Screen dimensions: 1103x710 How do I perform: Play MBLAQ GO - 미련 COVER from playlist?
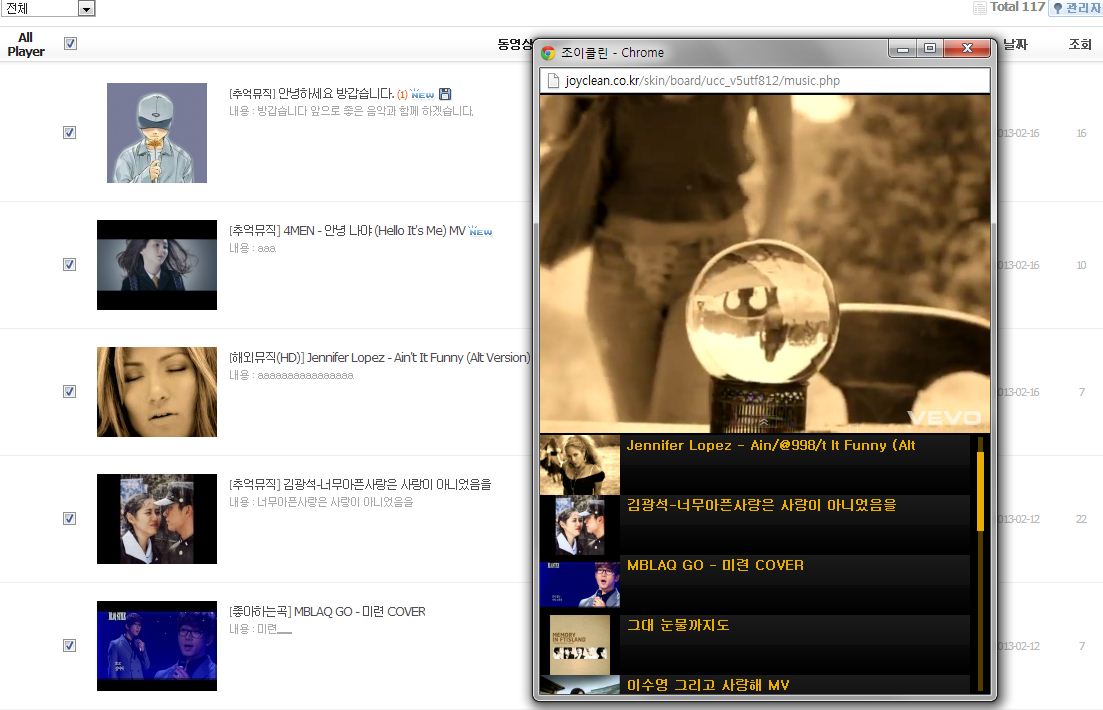[x=715, y=565]
